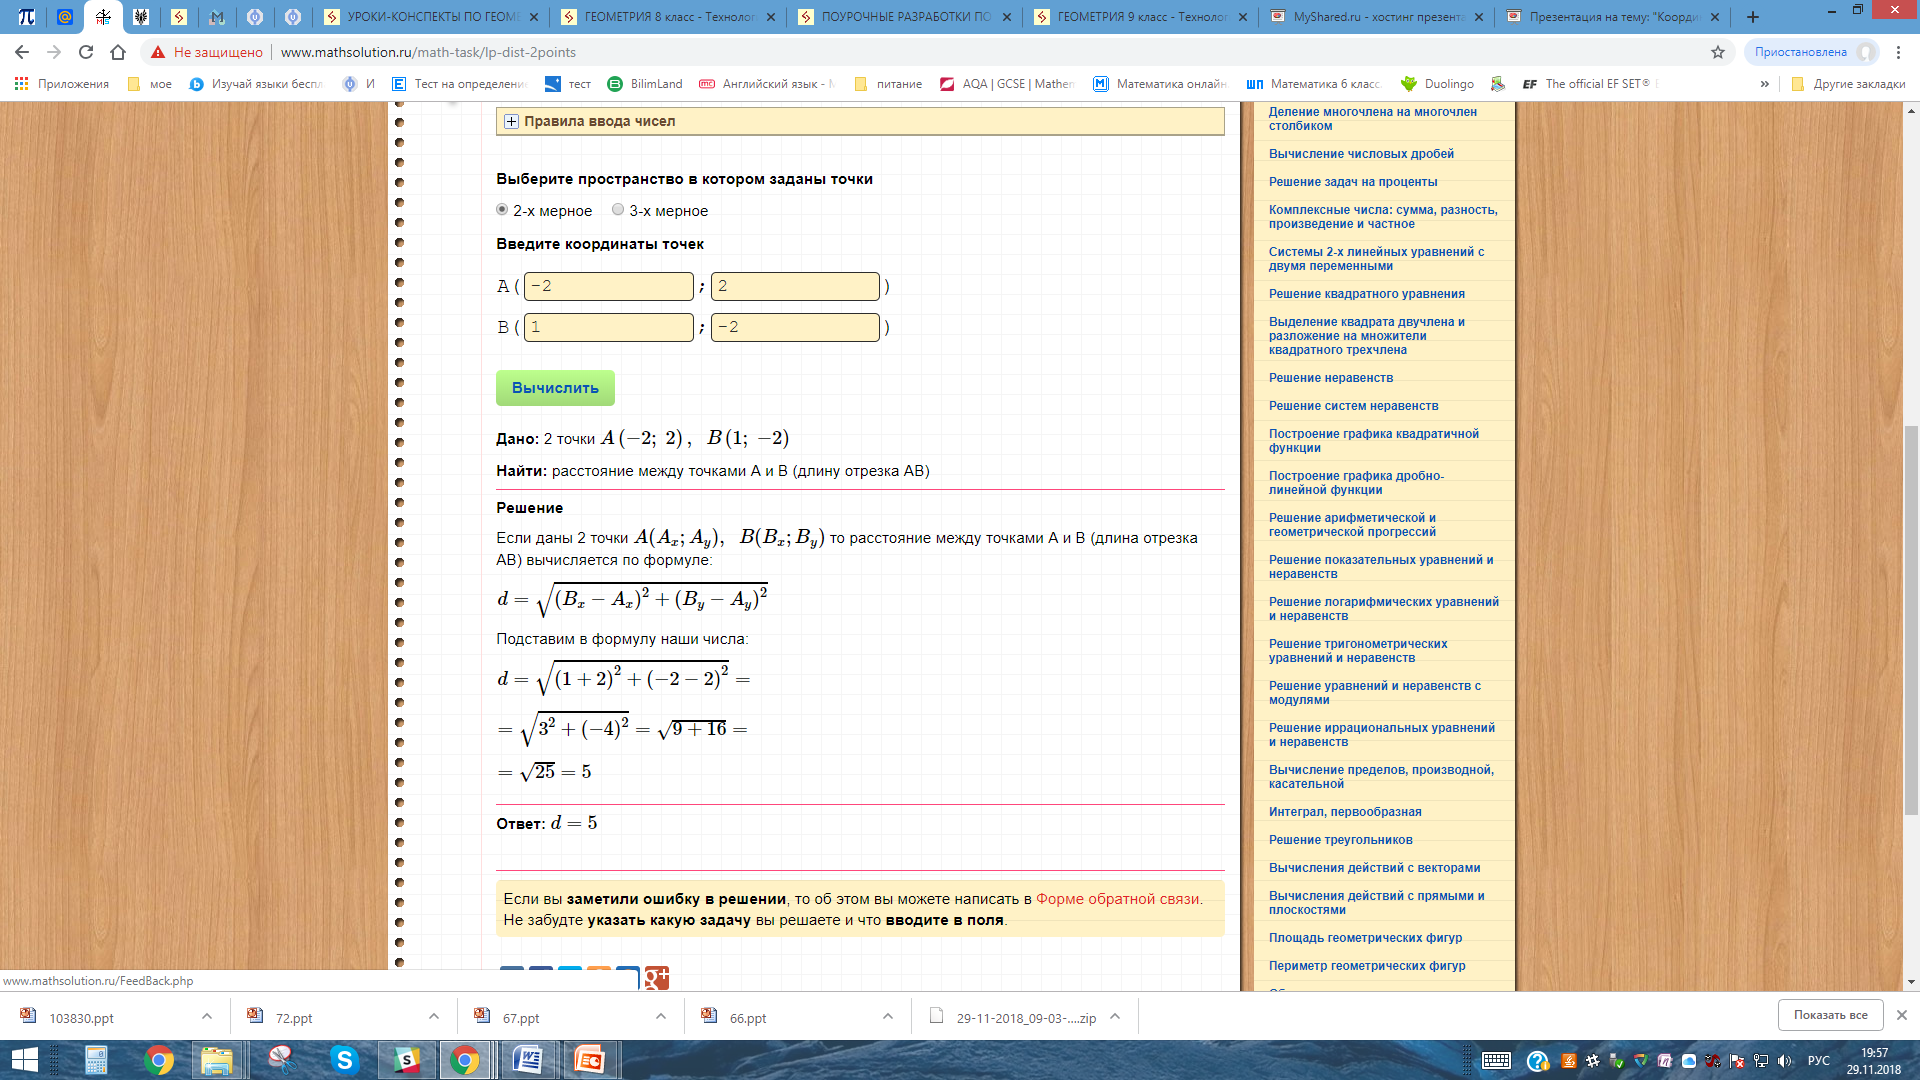Bookmark page with the star icon
This screenshot has width=1920, height=1080.
click(1718, 52)
